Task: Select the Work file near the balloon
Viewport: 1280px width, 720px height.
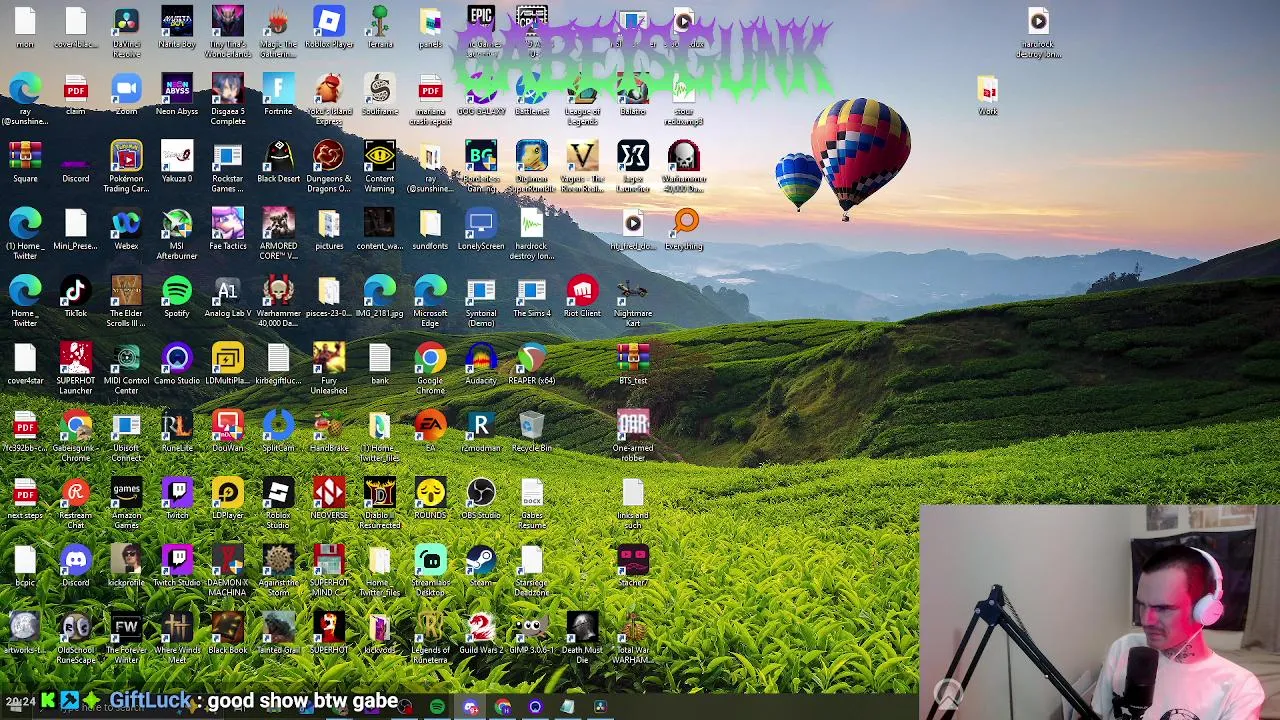Action: [988, 96]
